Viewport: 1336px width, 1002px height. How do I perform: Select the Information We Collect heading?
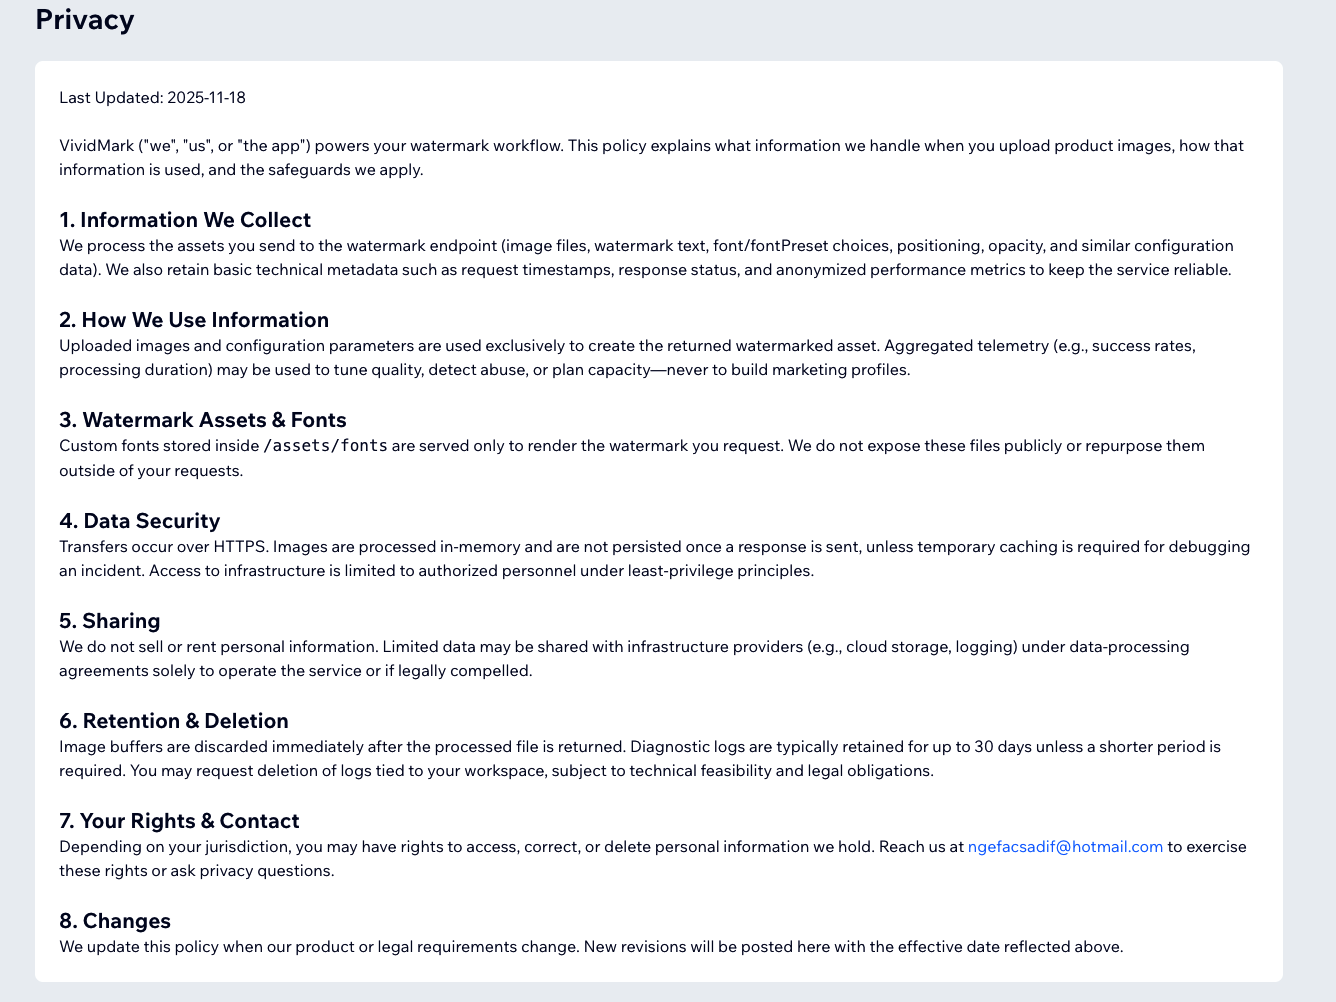[185, 220]
